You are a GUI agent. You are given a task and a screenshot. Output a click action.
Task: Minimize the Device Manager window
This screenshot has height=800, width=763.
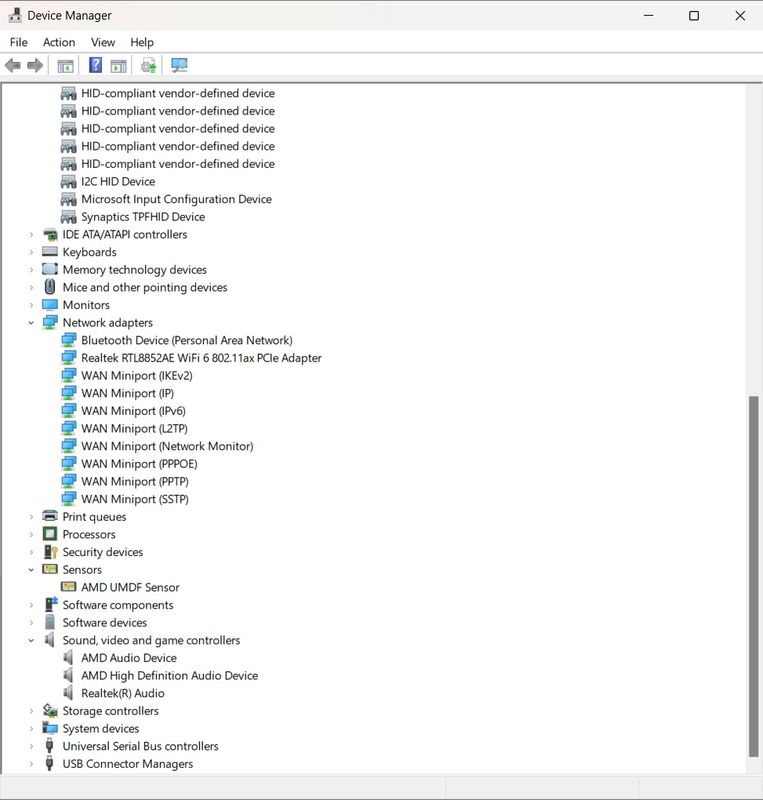pyautogui.click(x=648, y=16)
